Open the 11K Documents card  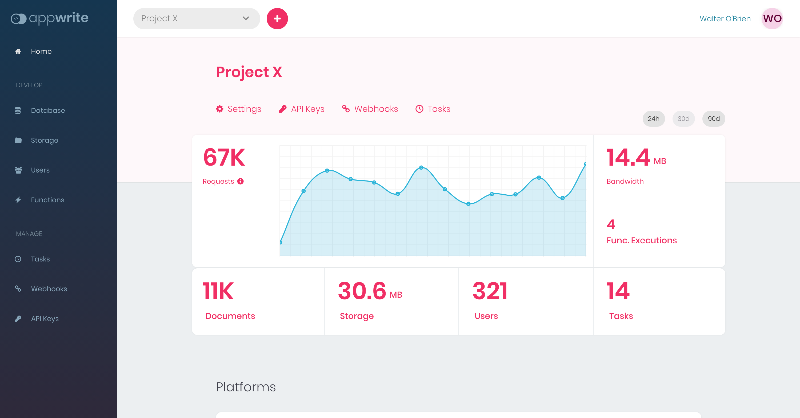point(258,302)
